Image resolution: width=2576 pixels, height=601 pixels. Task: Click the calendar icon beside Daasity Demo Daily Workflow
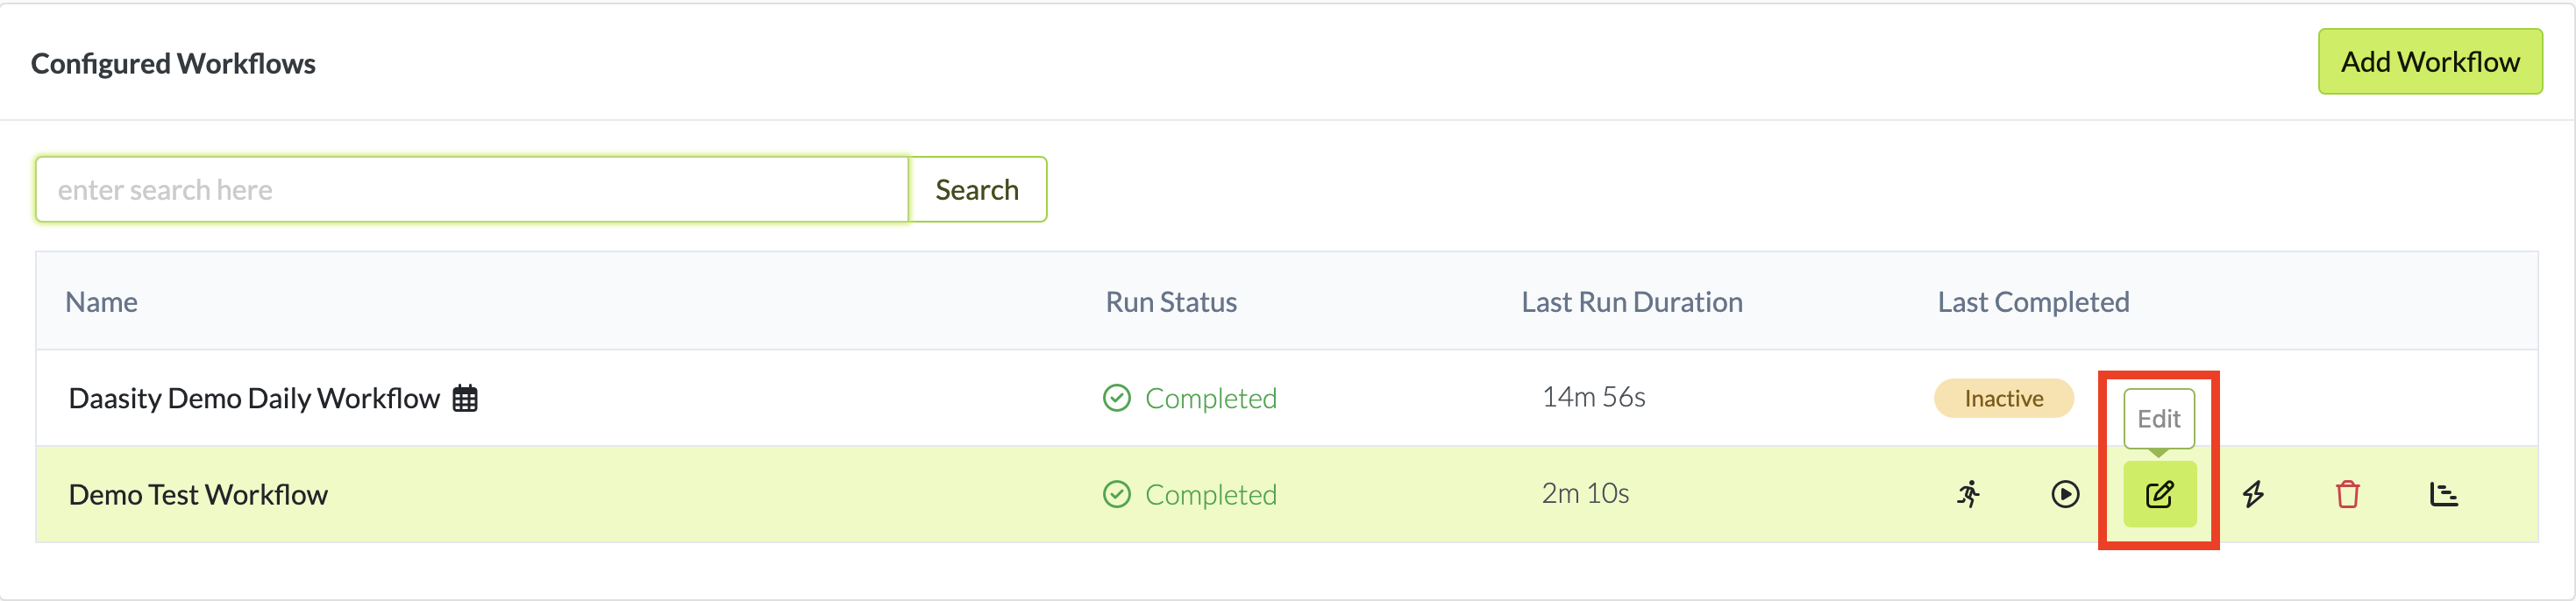(465, 398)
